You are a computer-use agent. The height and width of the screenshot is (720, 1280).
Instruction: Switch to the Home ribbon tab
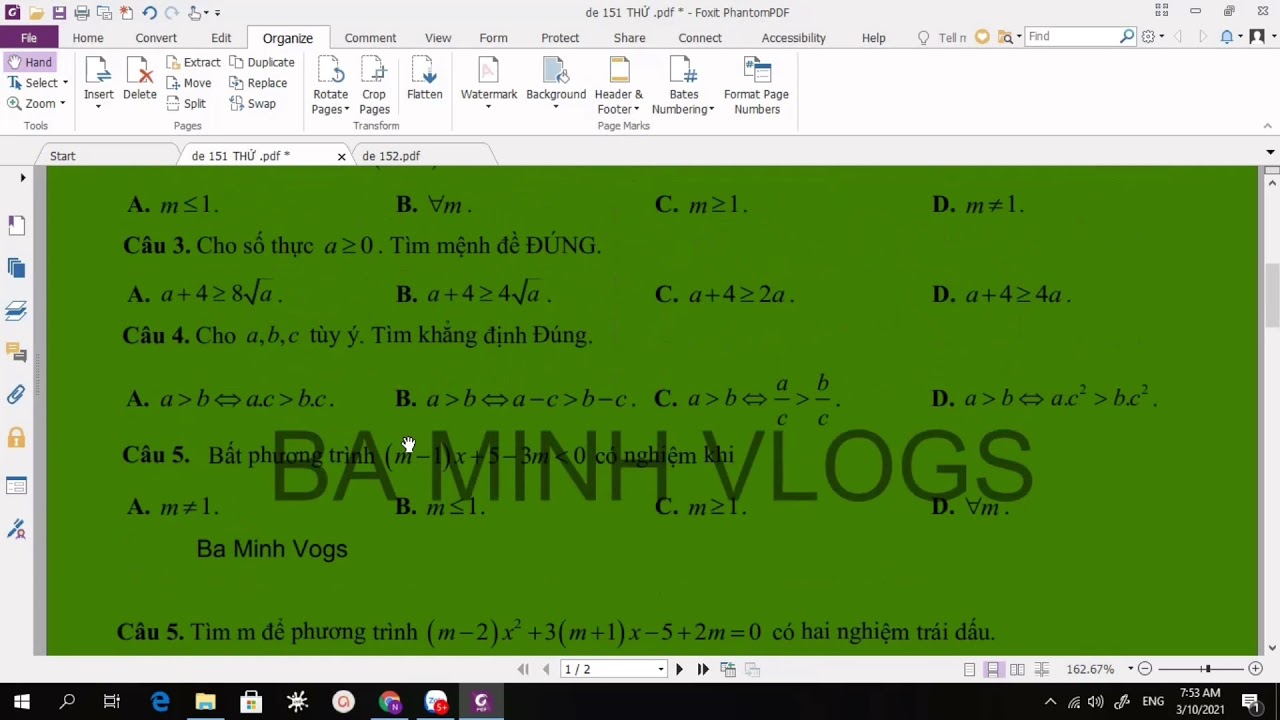pyautogui.click(x=87, y=38)
